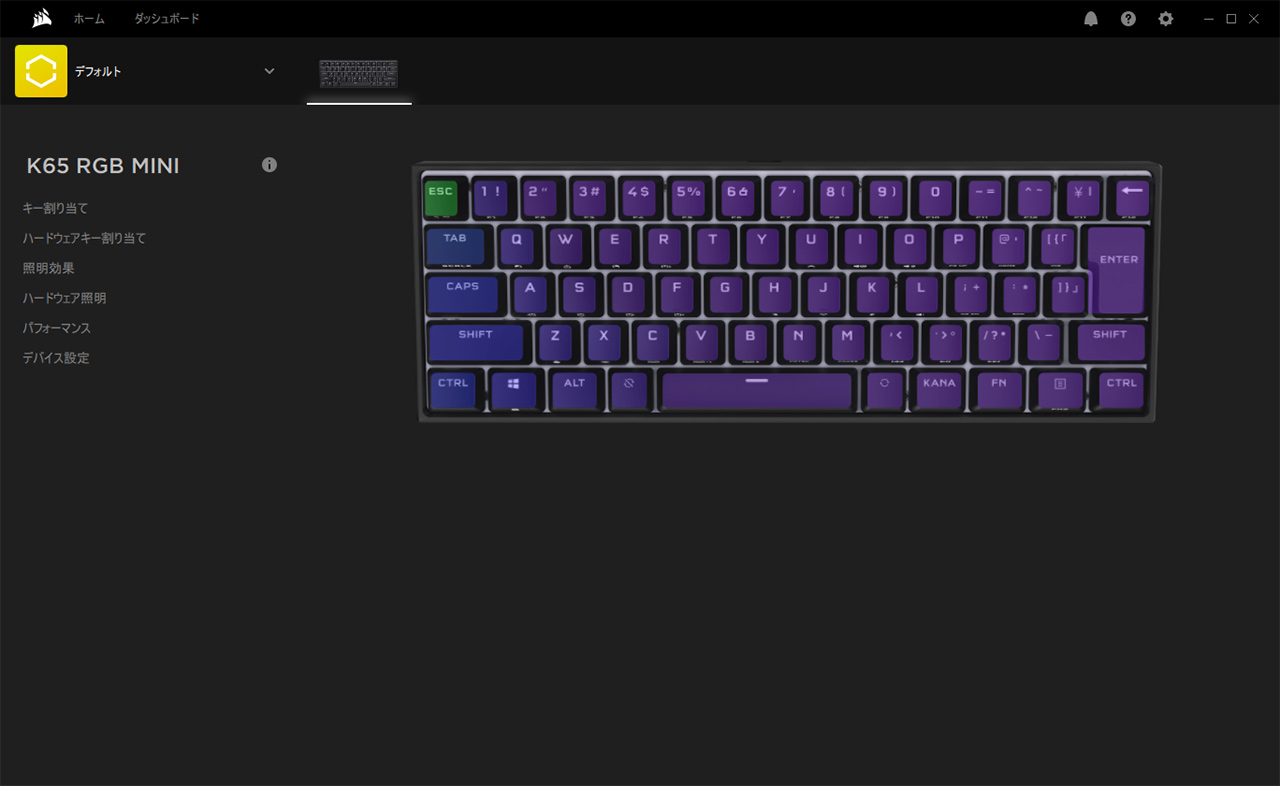Screen dimensions: 1280x786
Task: Open the notifications bell icon
Action: coord(1091,19)
